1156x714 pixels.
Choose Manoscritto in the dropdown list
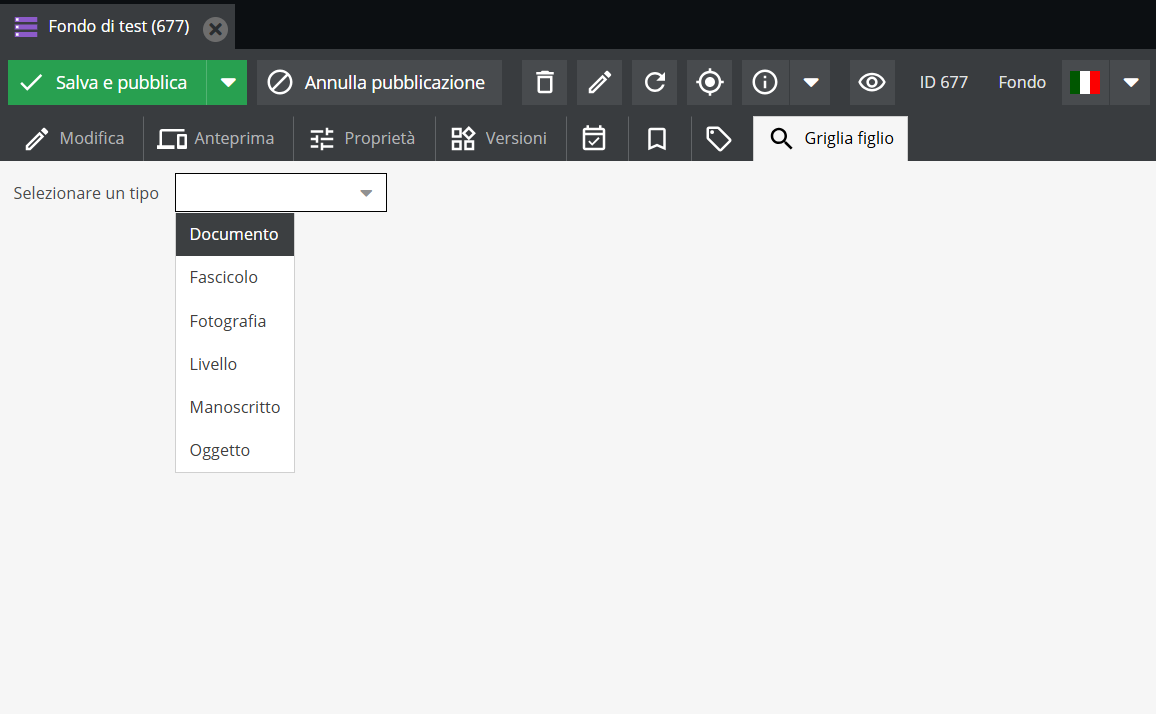235,407
